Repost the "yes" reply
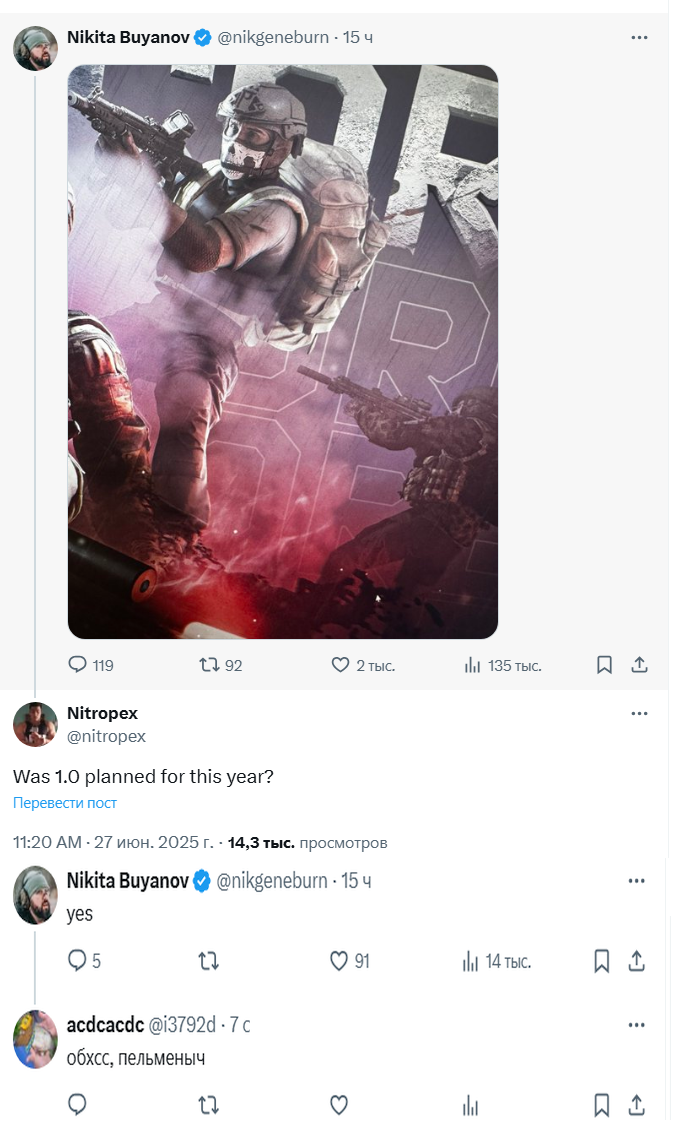Viewport: 674px width, 1142px height. pyautogui.click(x=208, y=961)
